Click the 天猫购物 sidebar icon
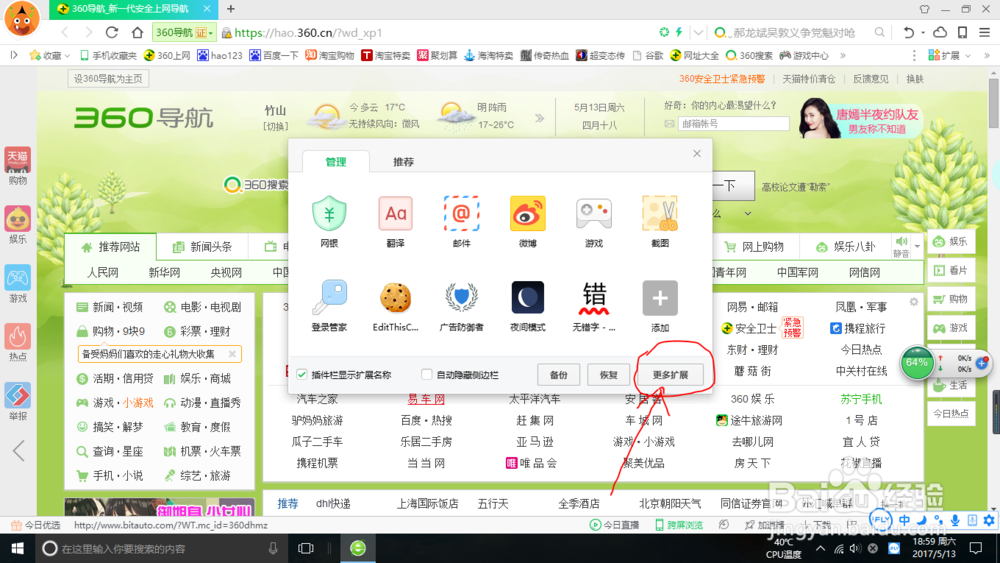This screenshot has width=1000, height=563. (x=18, y=166)
